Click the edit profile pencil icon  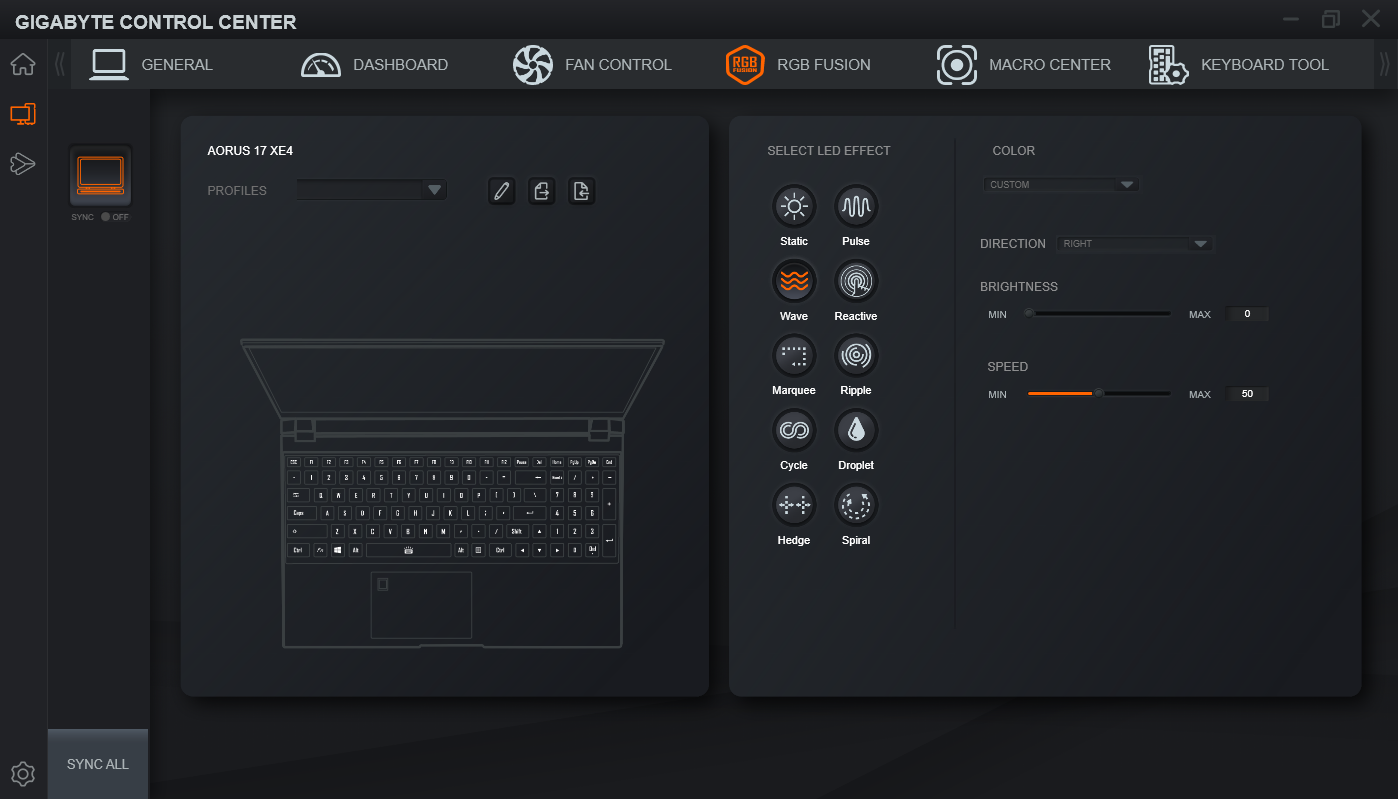pos(502,191)
